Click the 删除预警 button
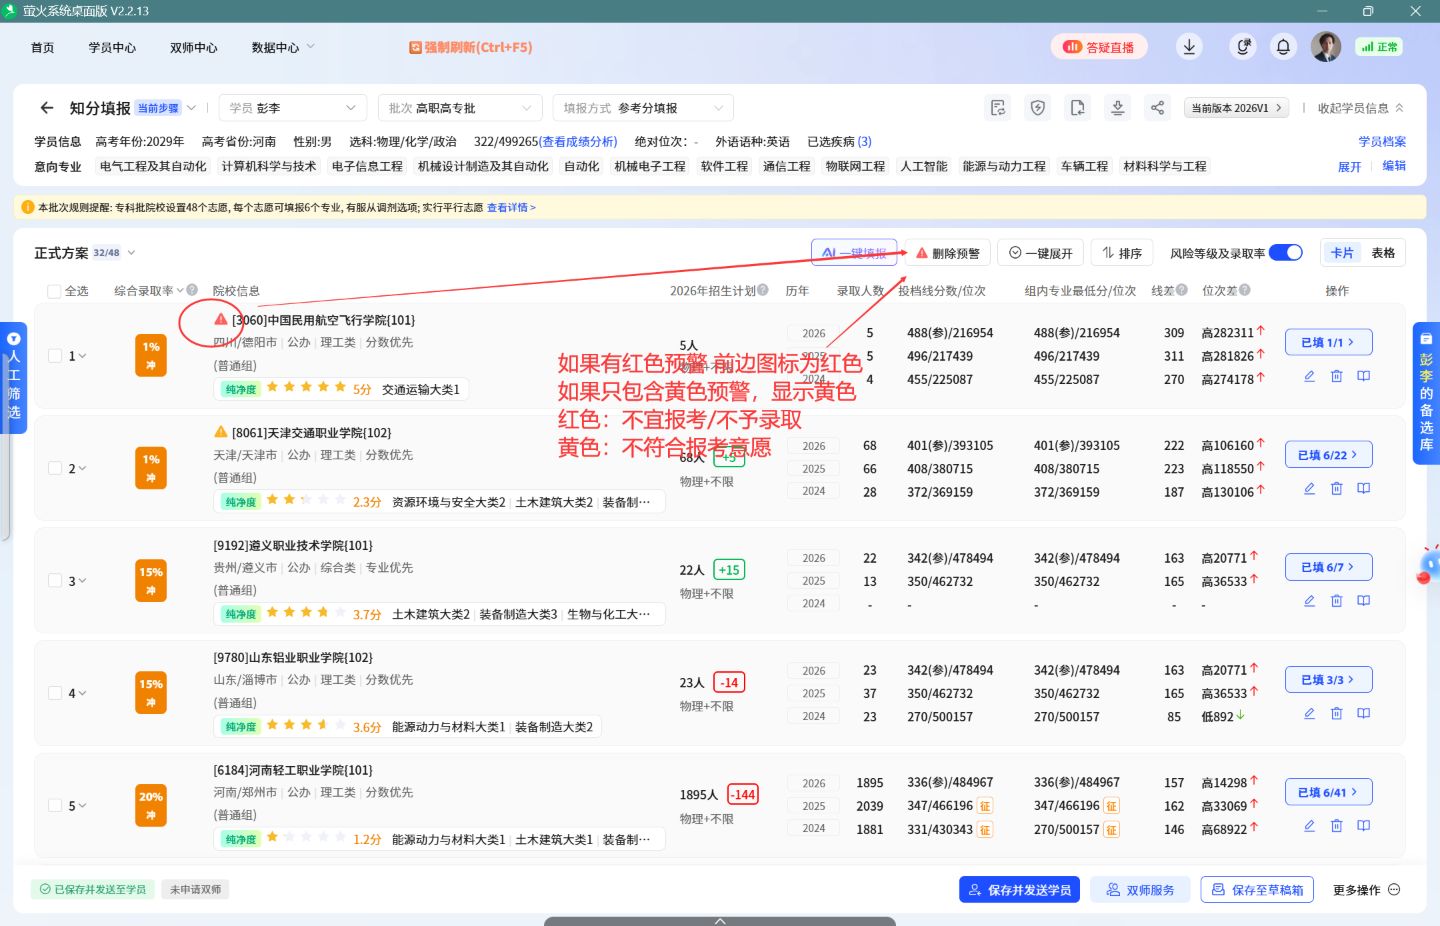The height and width of the screenshot is (926, 1440). [948, 253]
